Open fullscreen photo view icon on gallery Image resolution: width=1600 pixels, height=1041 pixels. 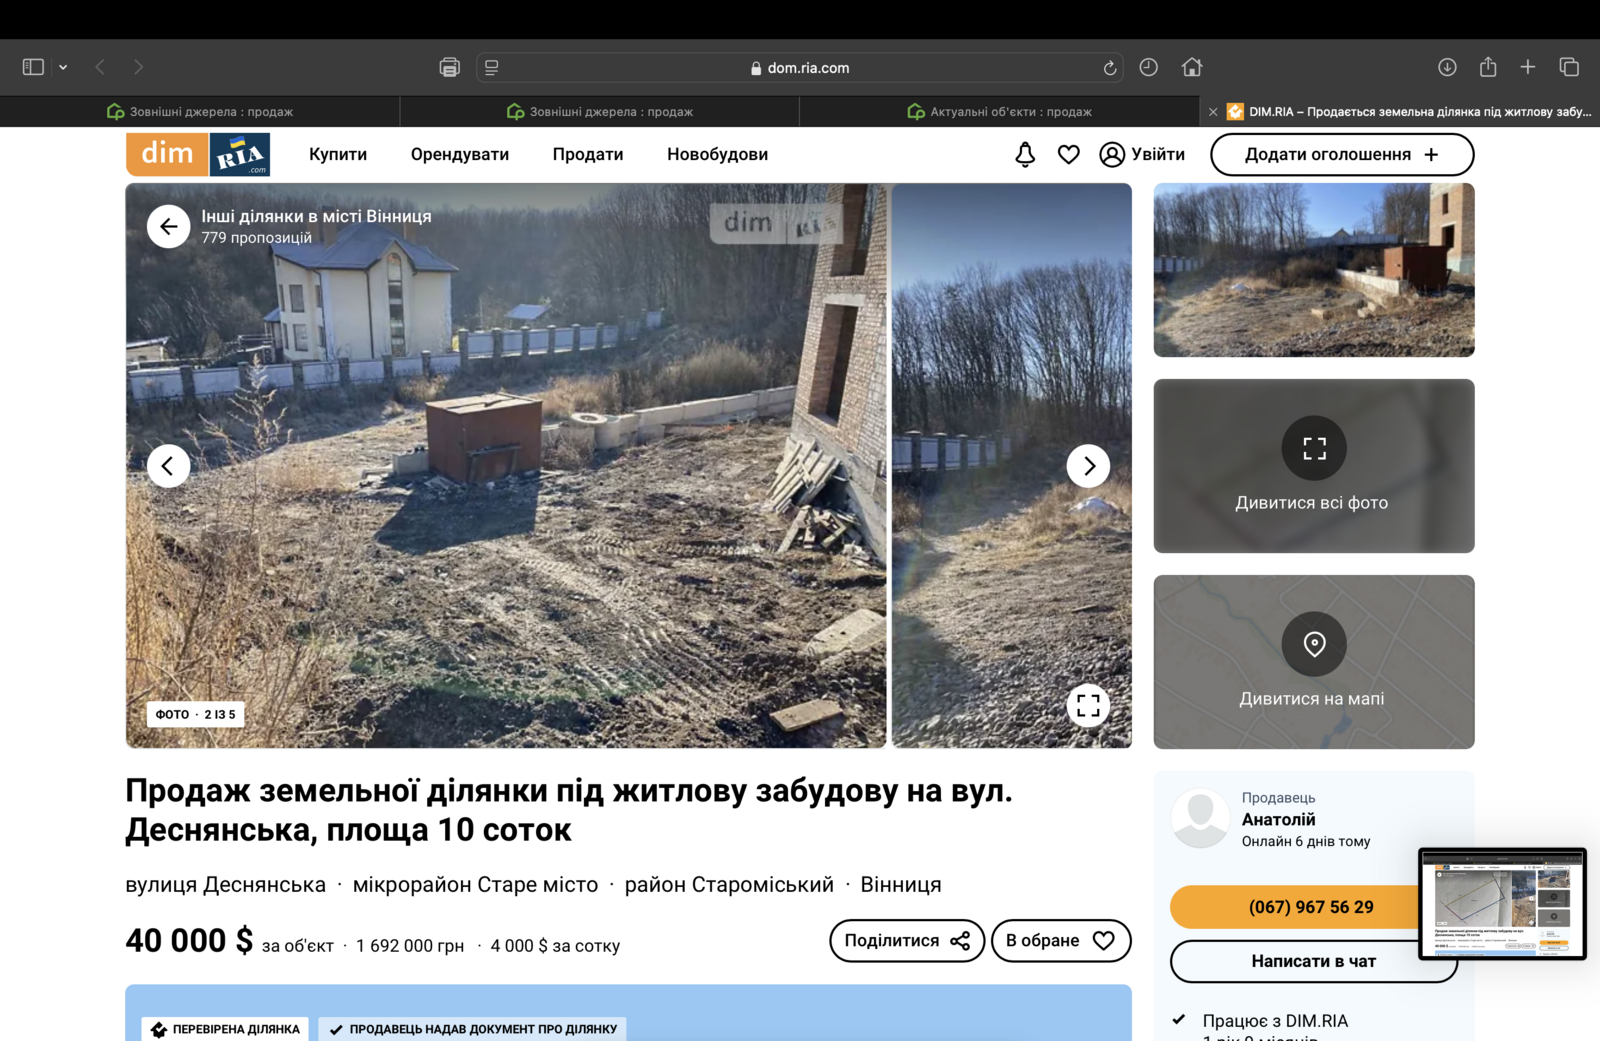[x=1088, y=706]
